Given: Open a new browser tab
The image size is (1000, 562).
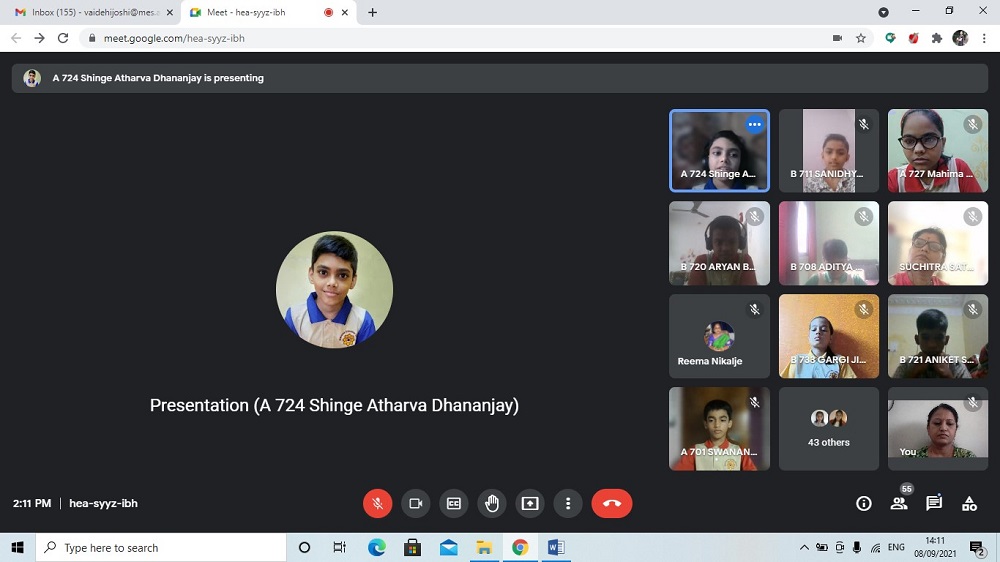Looking at the screenshot, I should click(373, 12).
